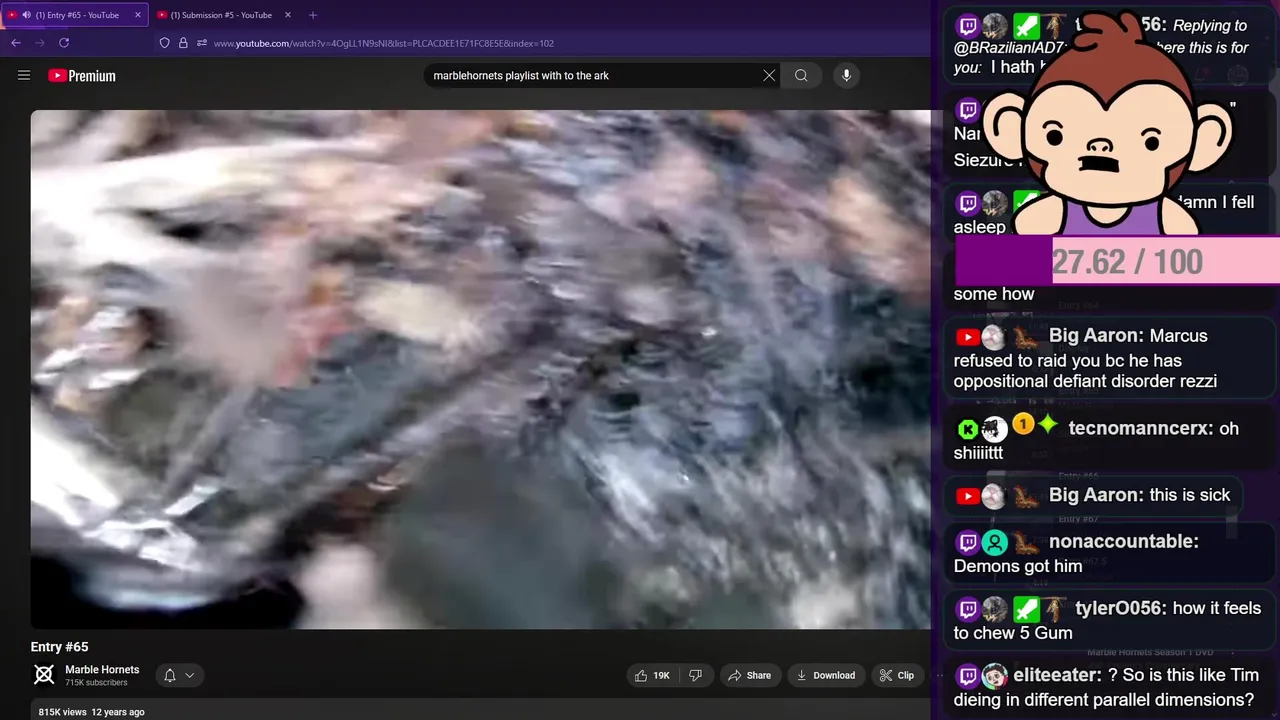
Task: Open the YouTube hamburger guide menu
Action: (24, 75)
